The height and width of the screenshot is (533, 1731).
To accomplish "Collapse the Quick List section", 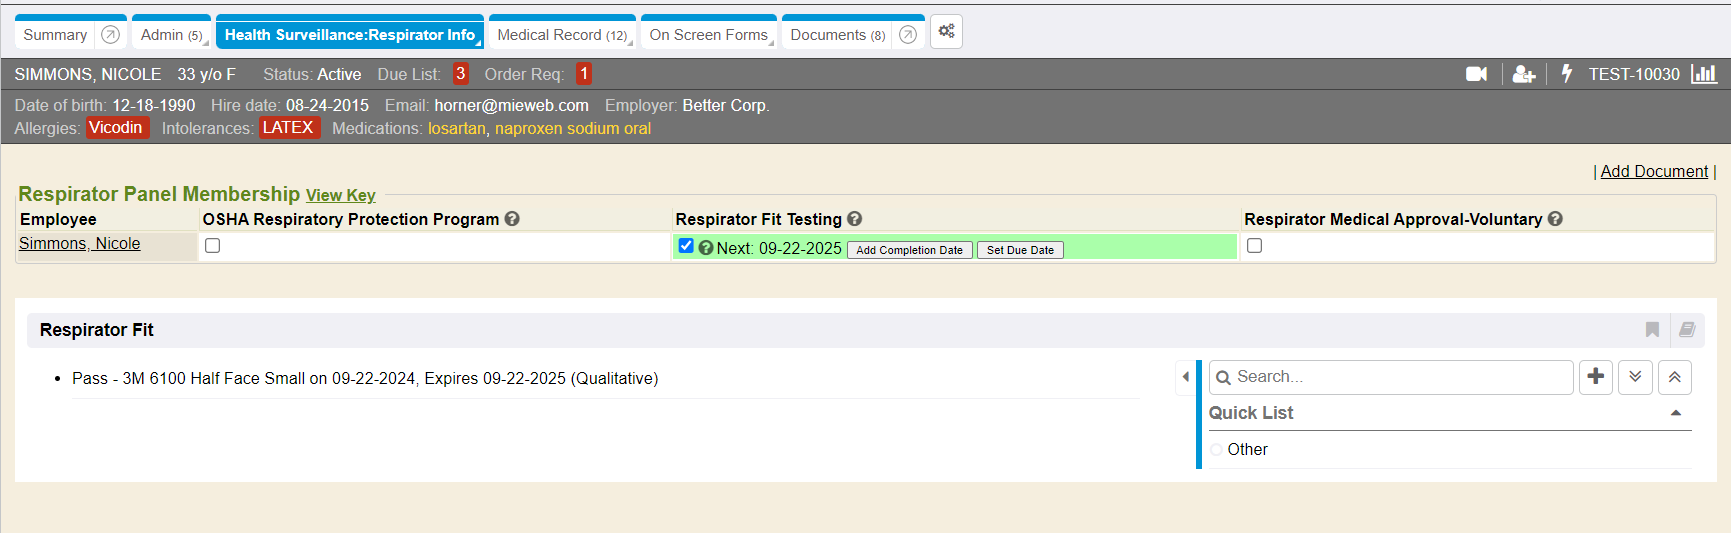I will (1676, 413).
